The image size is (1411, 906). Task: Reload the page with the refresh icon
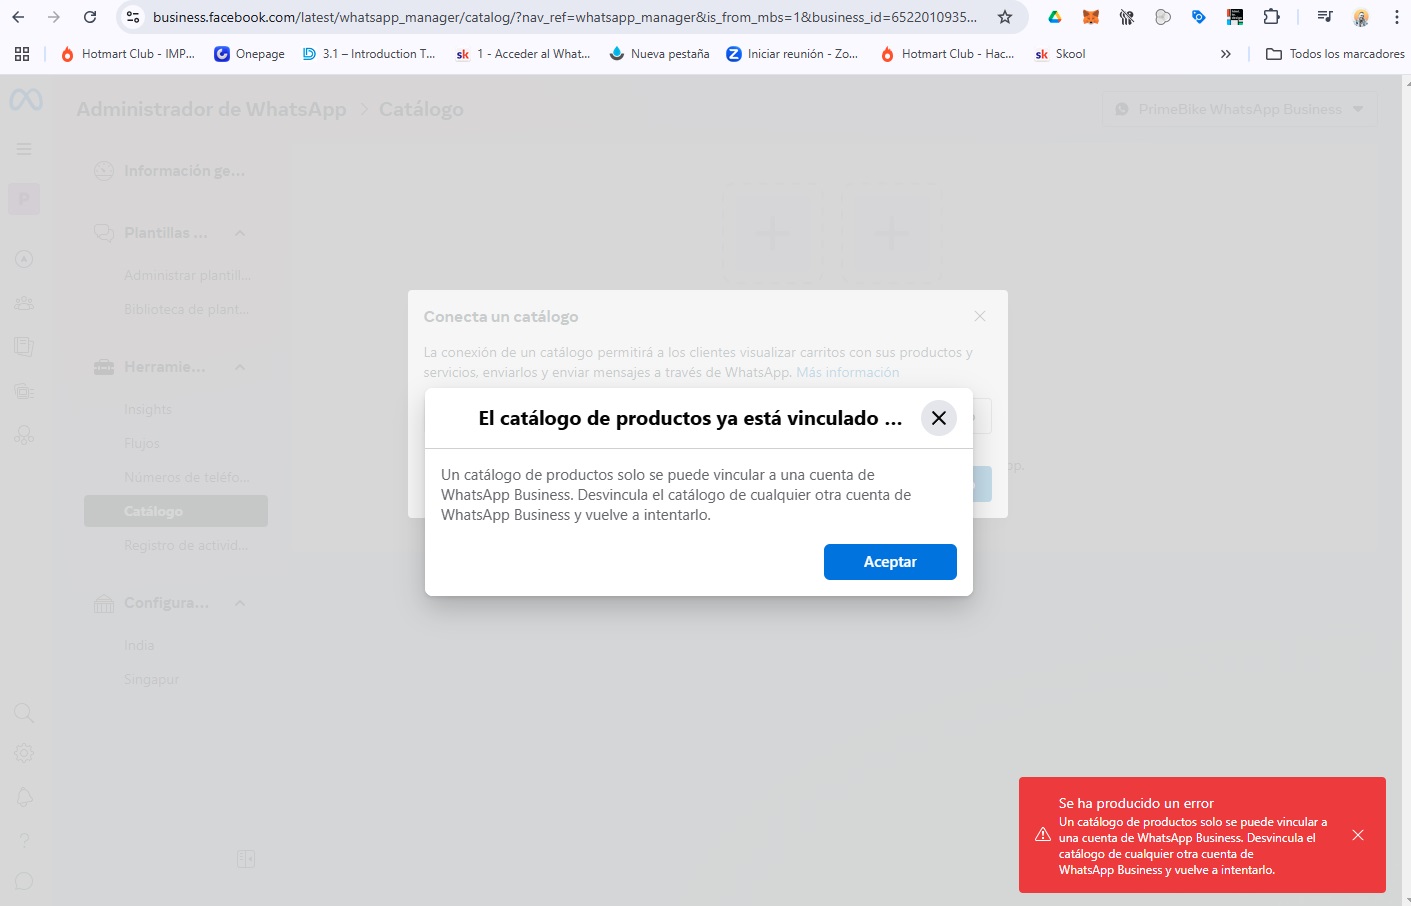90,16
